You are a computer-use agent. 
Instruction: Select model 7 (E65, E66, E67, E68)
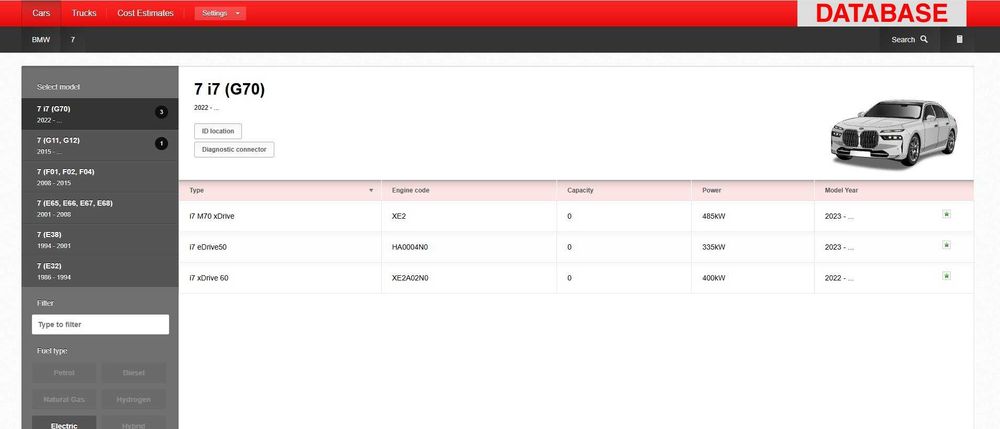(100, 208)
